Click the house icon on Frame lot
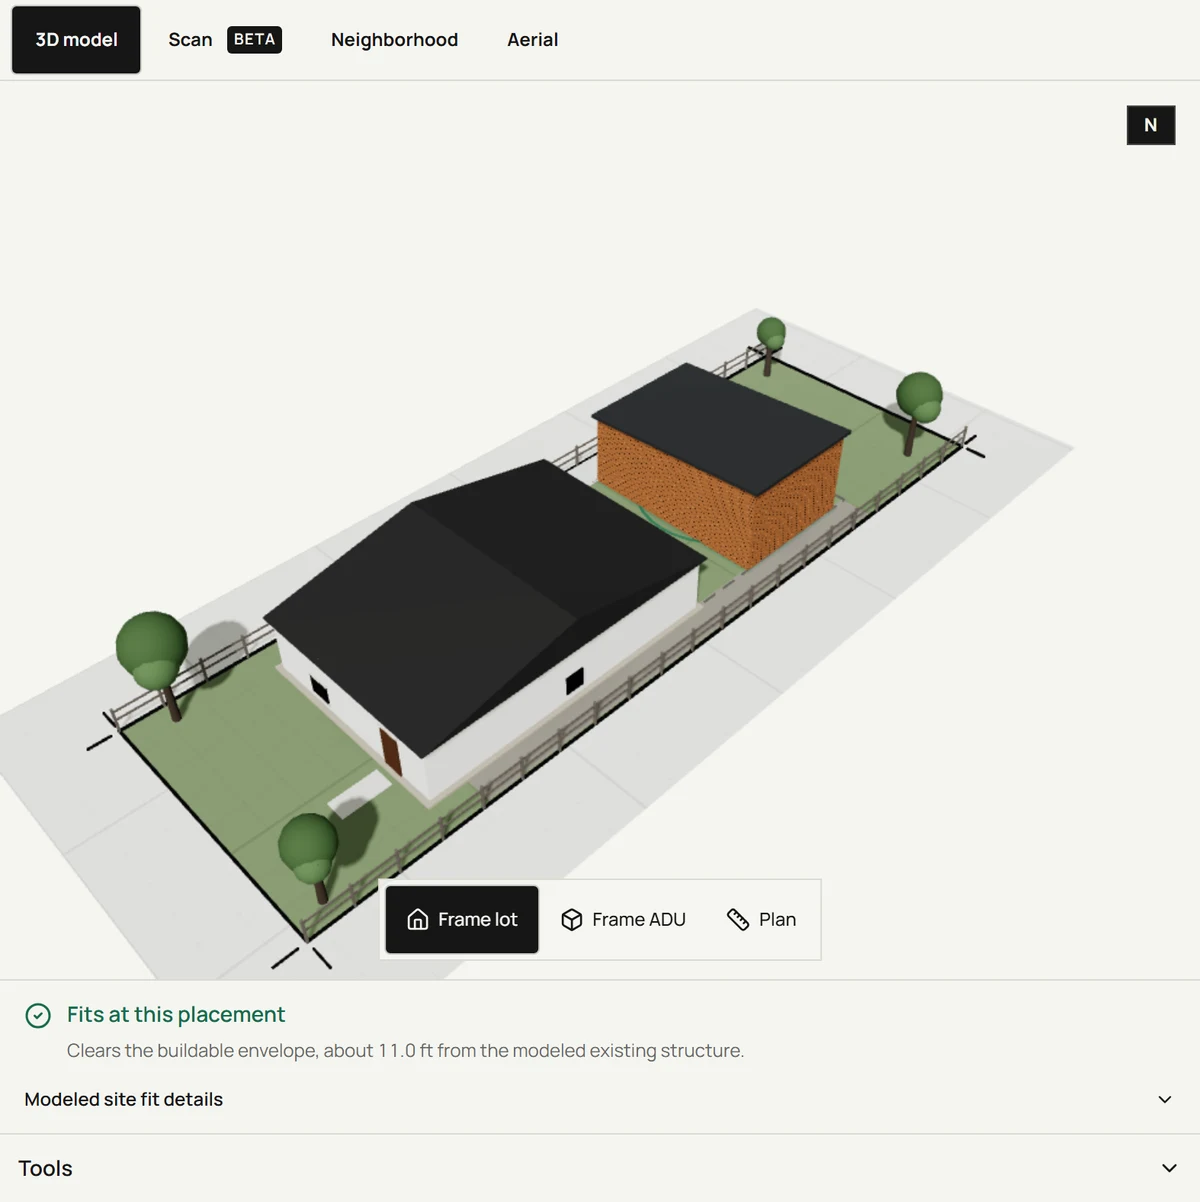 (x=418, y=919)
